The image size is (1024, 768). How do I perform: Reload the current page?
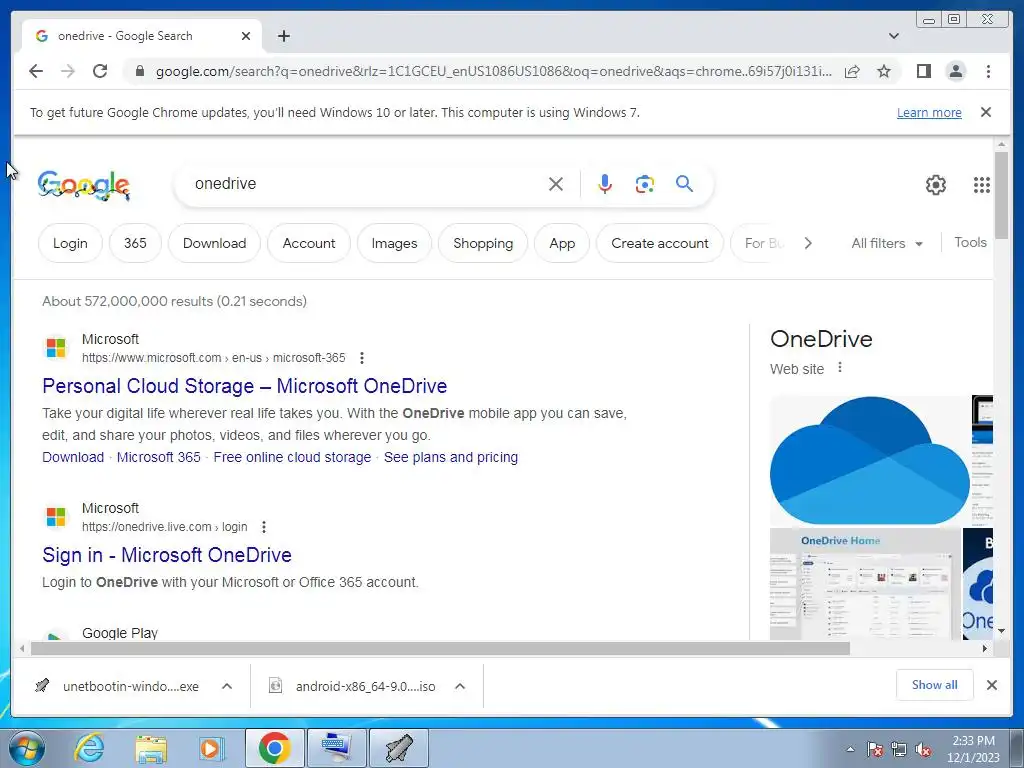point(100,71)
